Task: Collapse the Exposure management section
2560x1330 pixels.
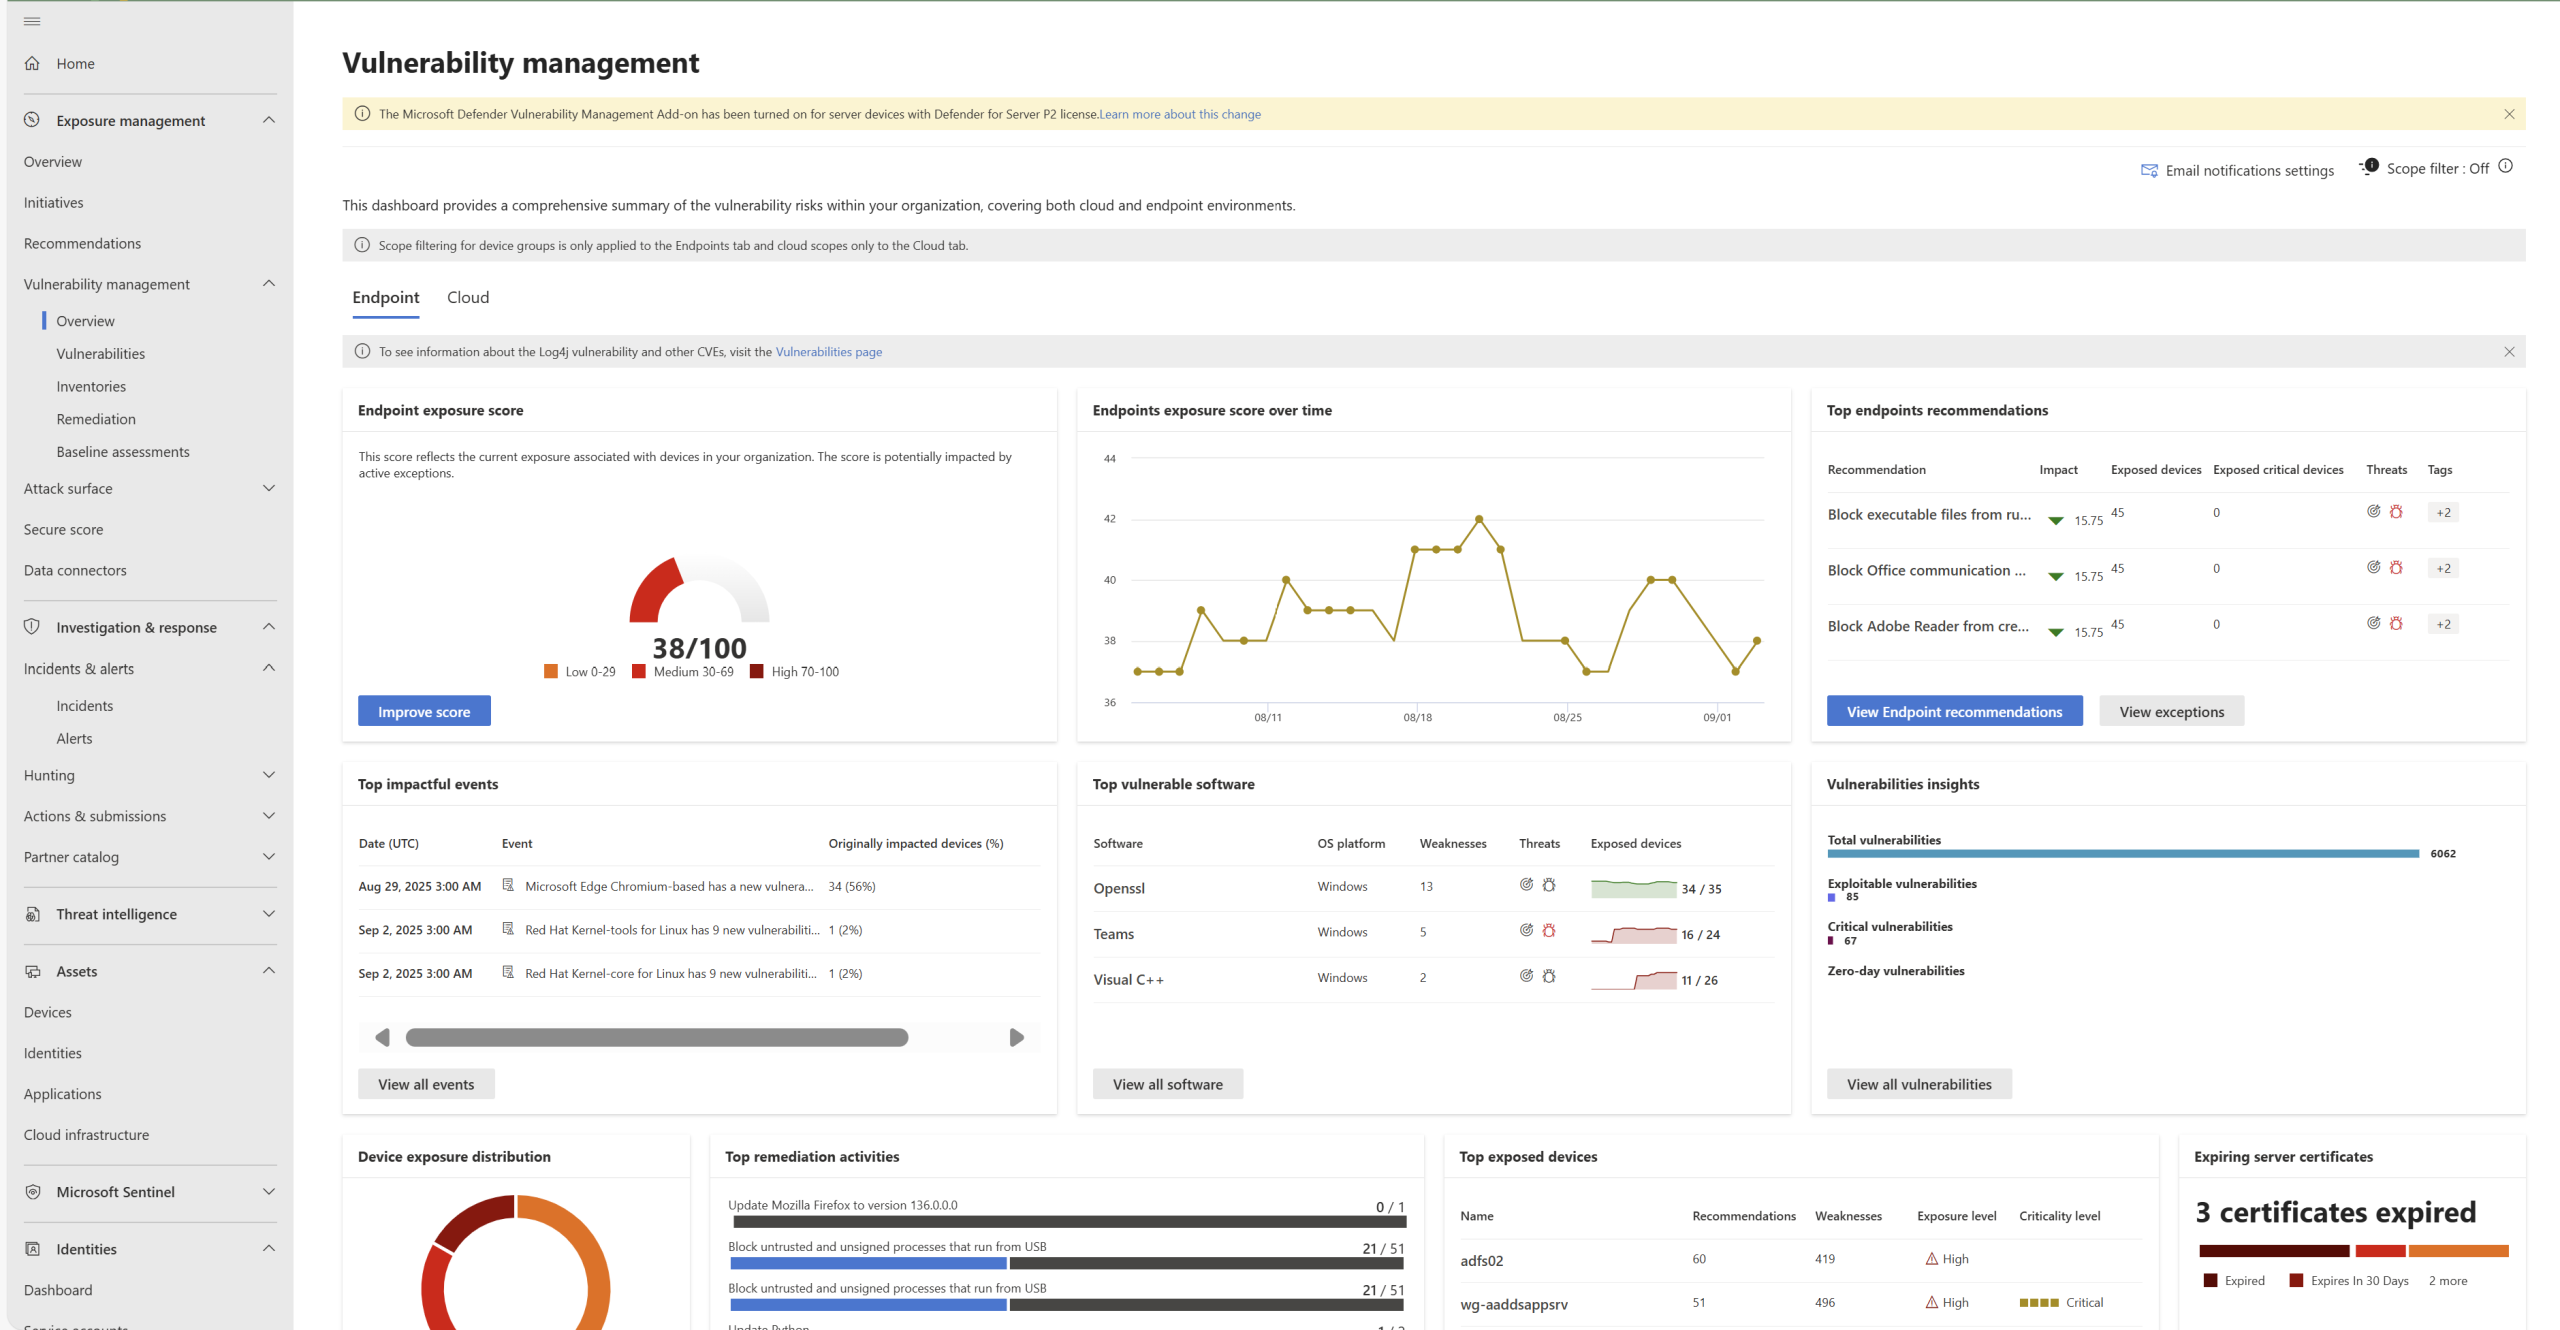Action: point(268,120)
